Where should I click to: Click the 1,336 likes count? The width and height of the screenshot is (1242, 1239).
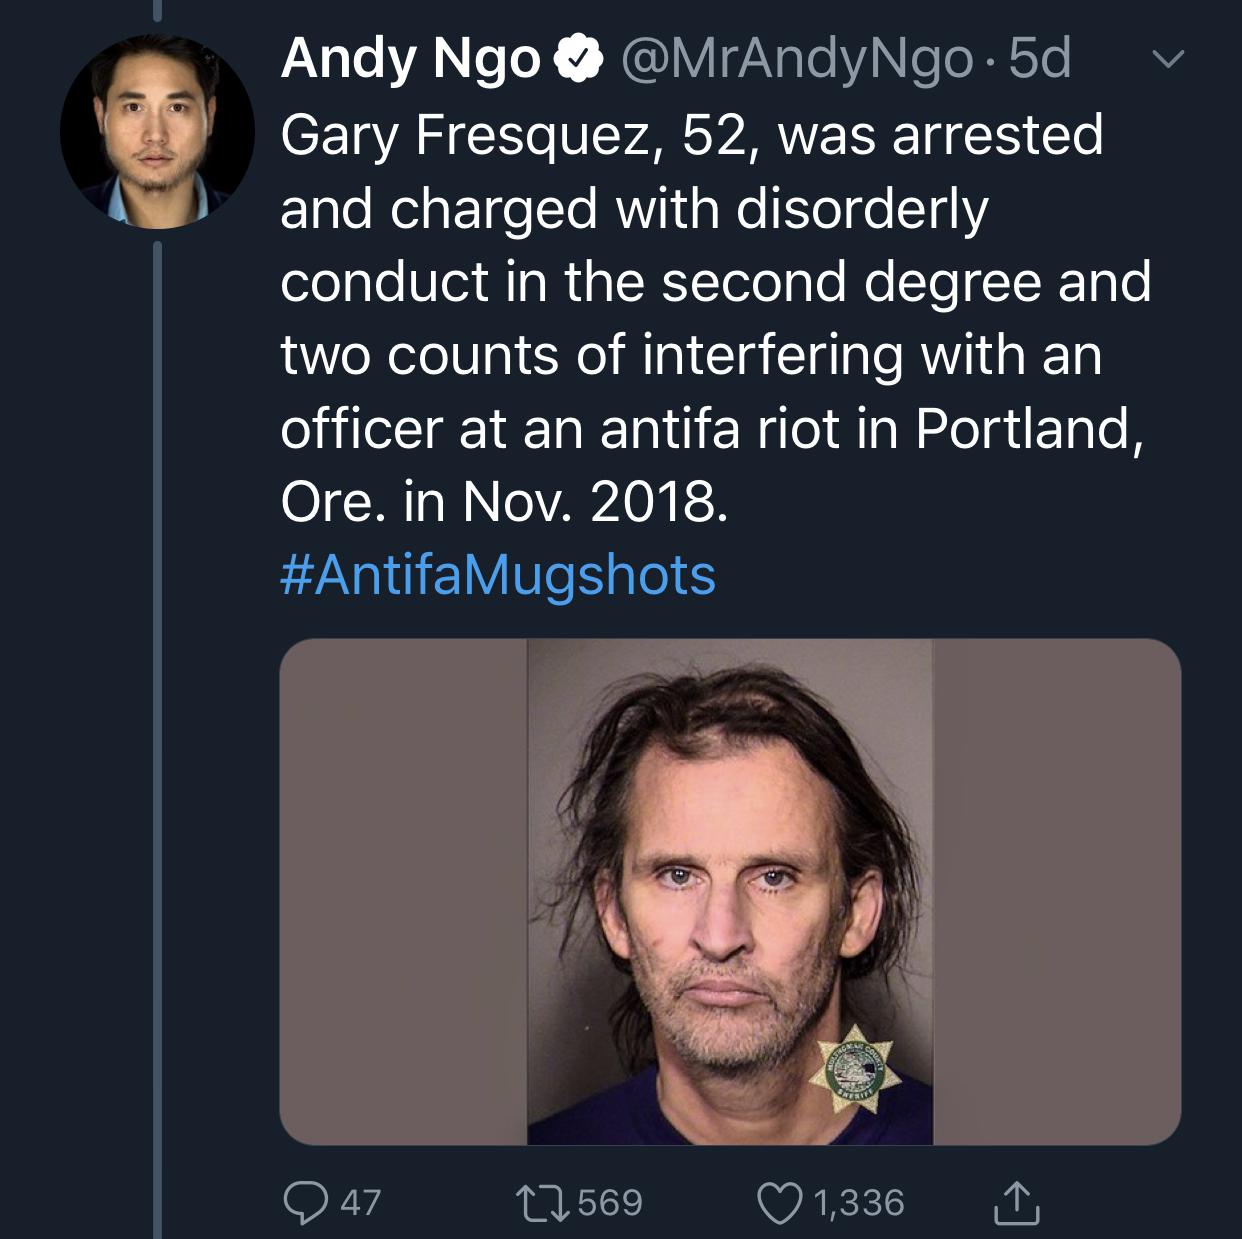[858, 1201]
